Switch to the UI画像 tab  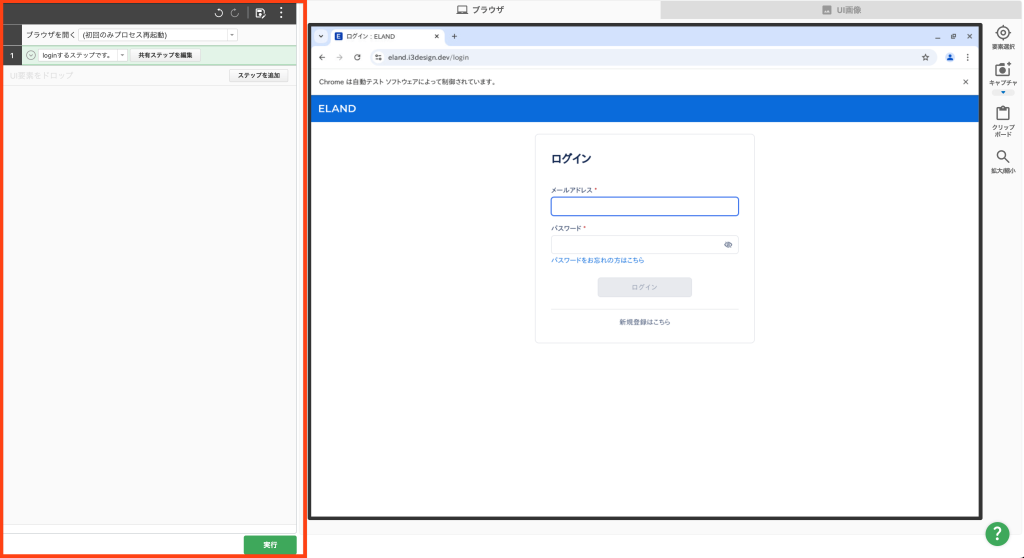click(x=841, y=10)
